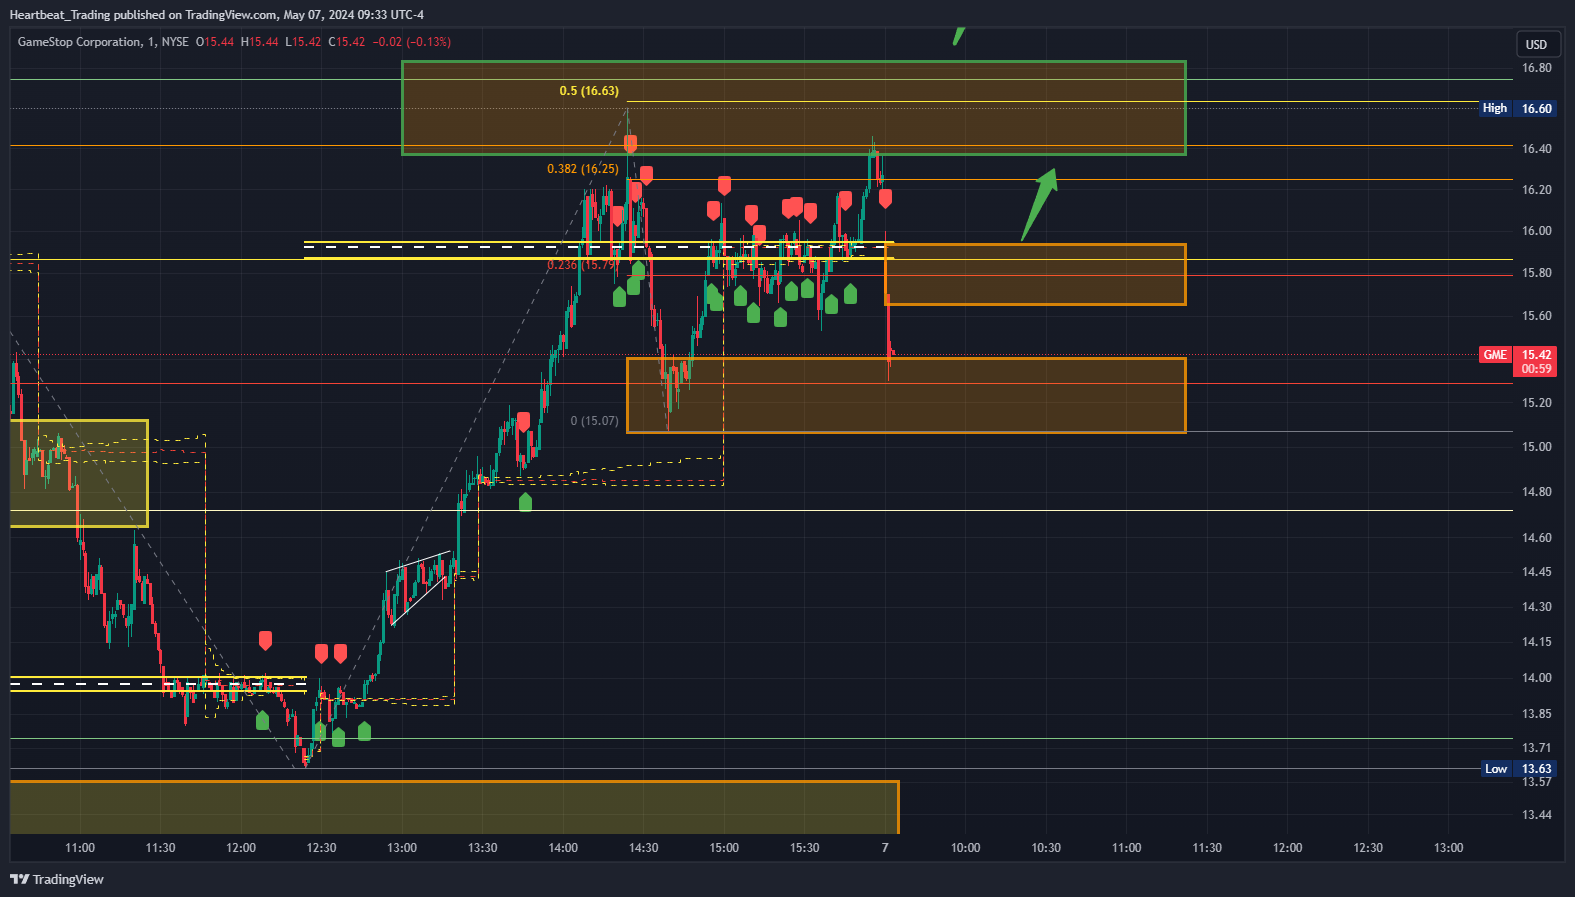The height and width of the screenshot is (897, 1575).
Task: Click the High 16.60 price label
Action: 1518,108
